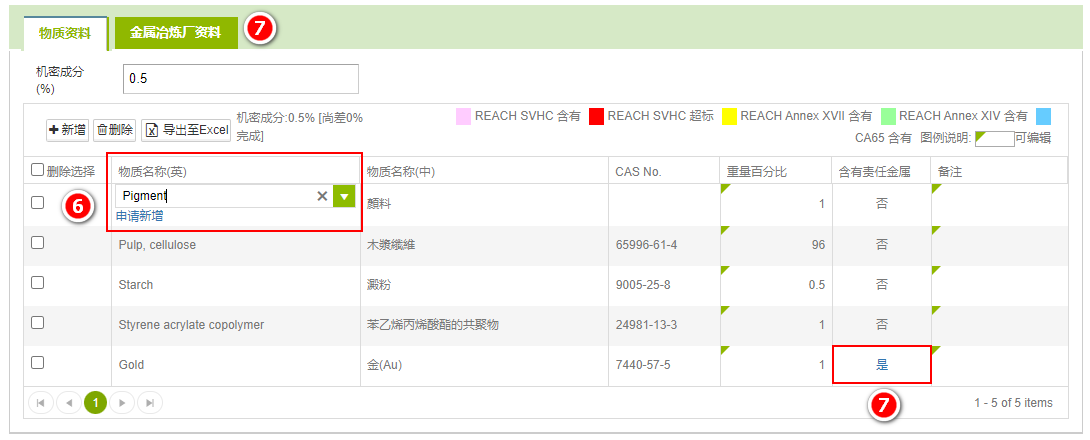This screenshot has height=440, width=1090.
Task: Select current page number 1 button
Action: 95,403
